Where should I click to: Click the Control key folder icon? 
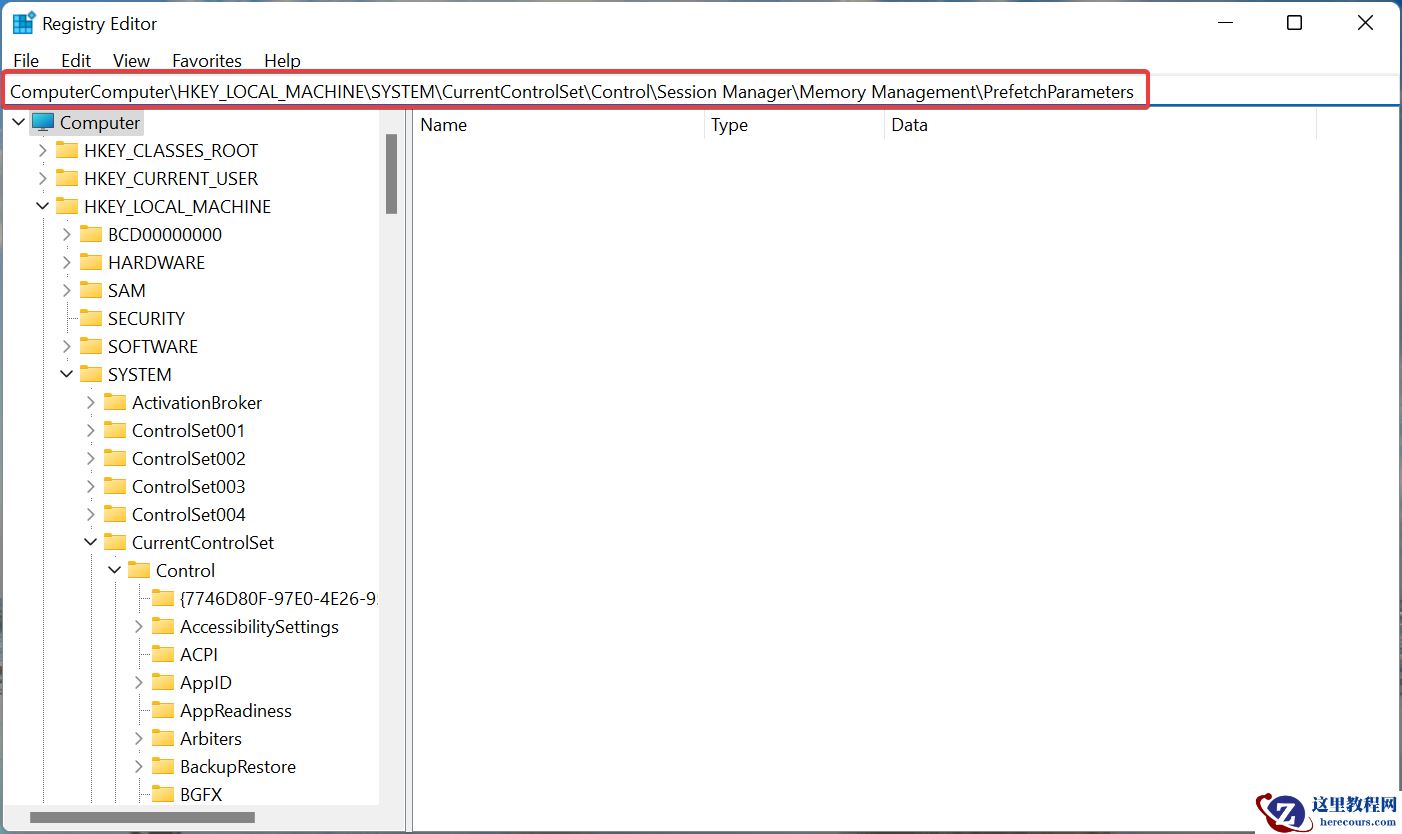[x=139, y=570]
